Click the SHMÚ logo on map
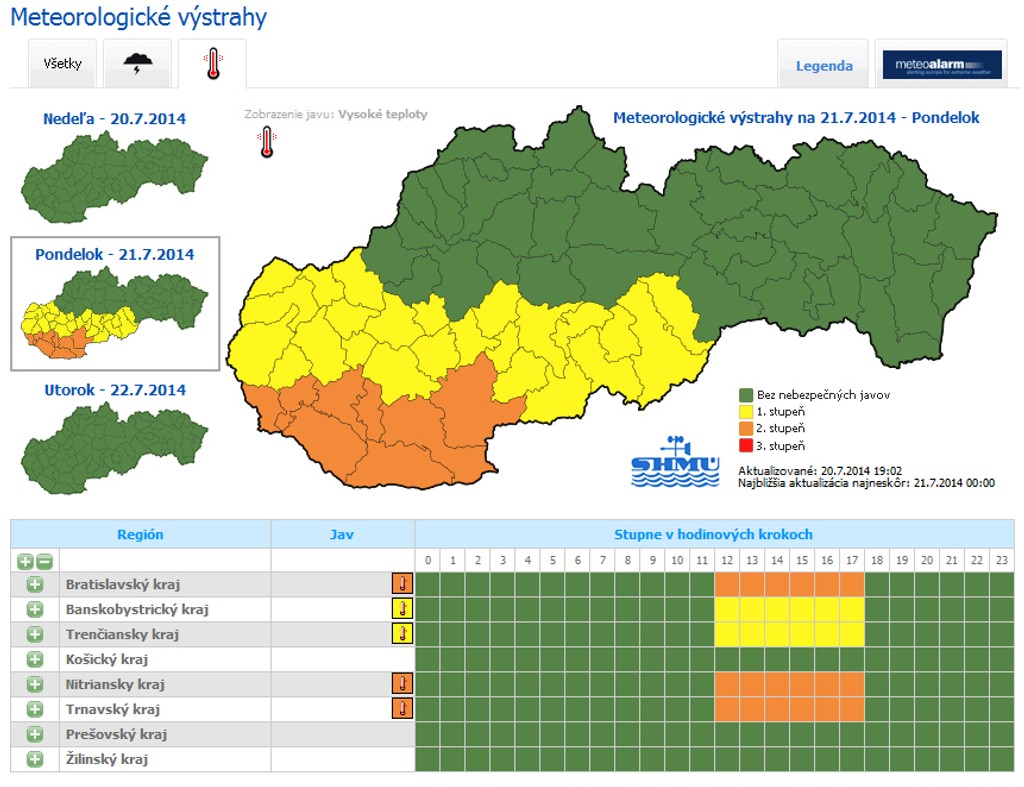1024x787 pixels. (675, 462)
